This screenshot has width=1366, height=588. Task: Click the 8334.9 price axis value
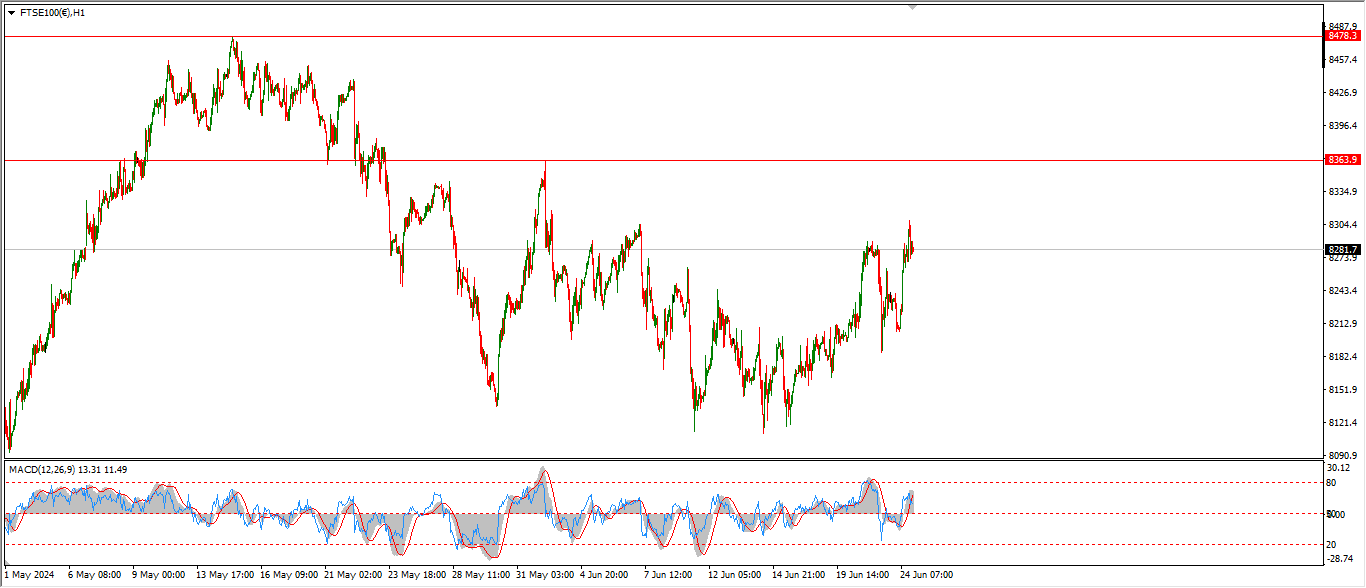tap(1342, 191)
